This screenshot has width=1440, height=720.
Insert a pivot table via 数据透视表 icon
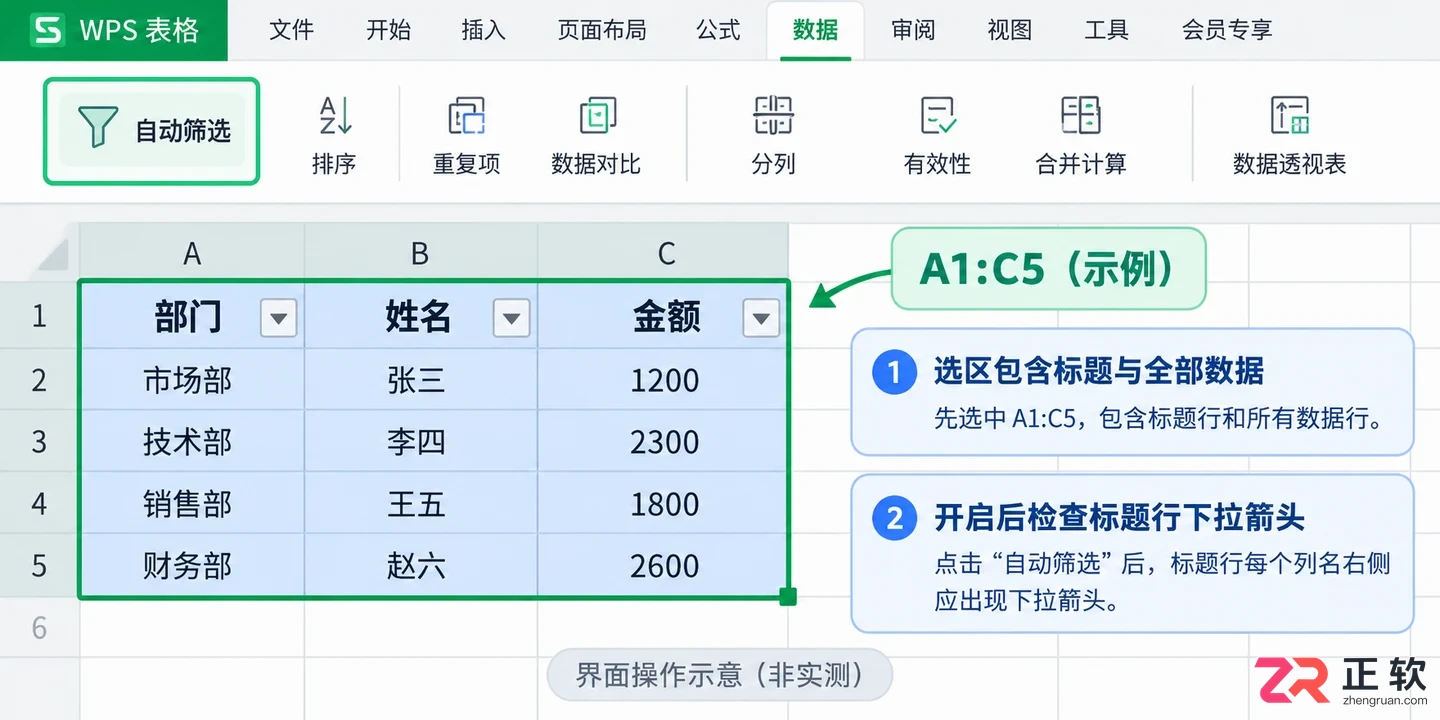(1290, 116)
